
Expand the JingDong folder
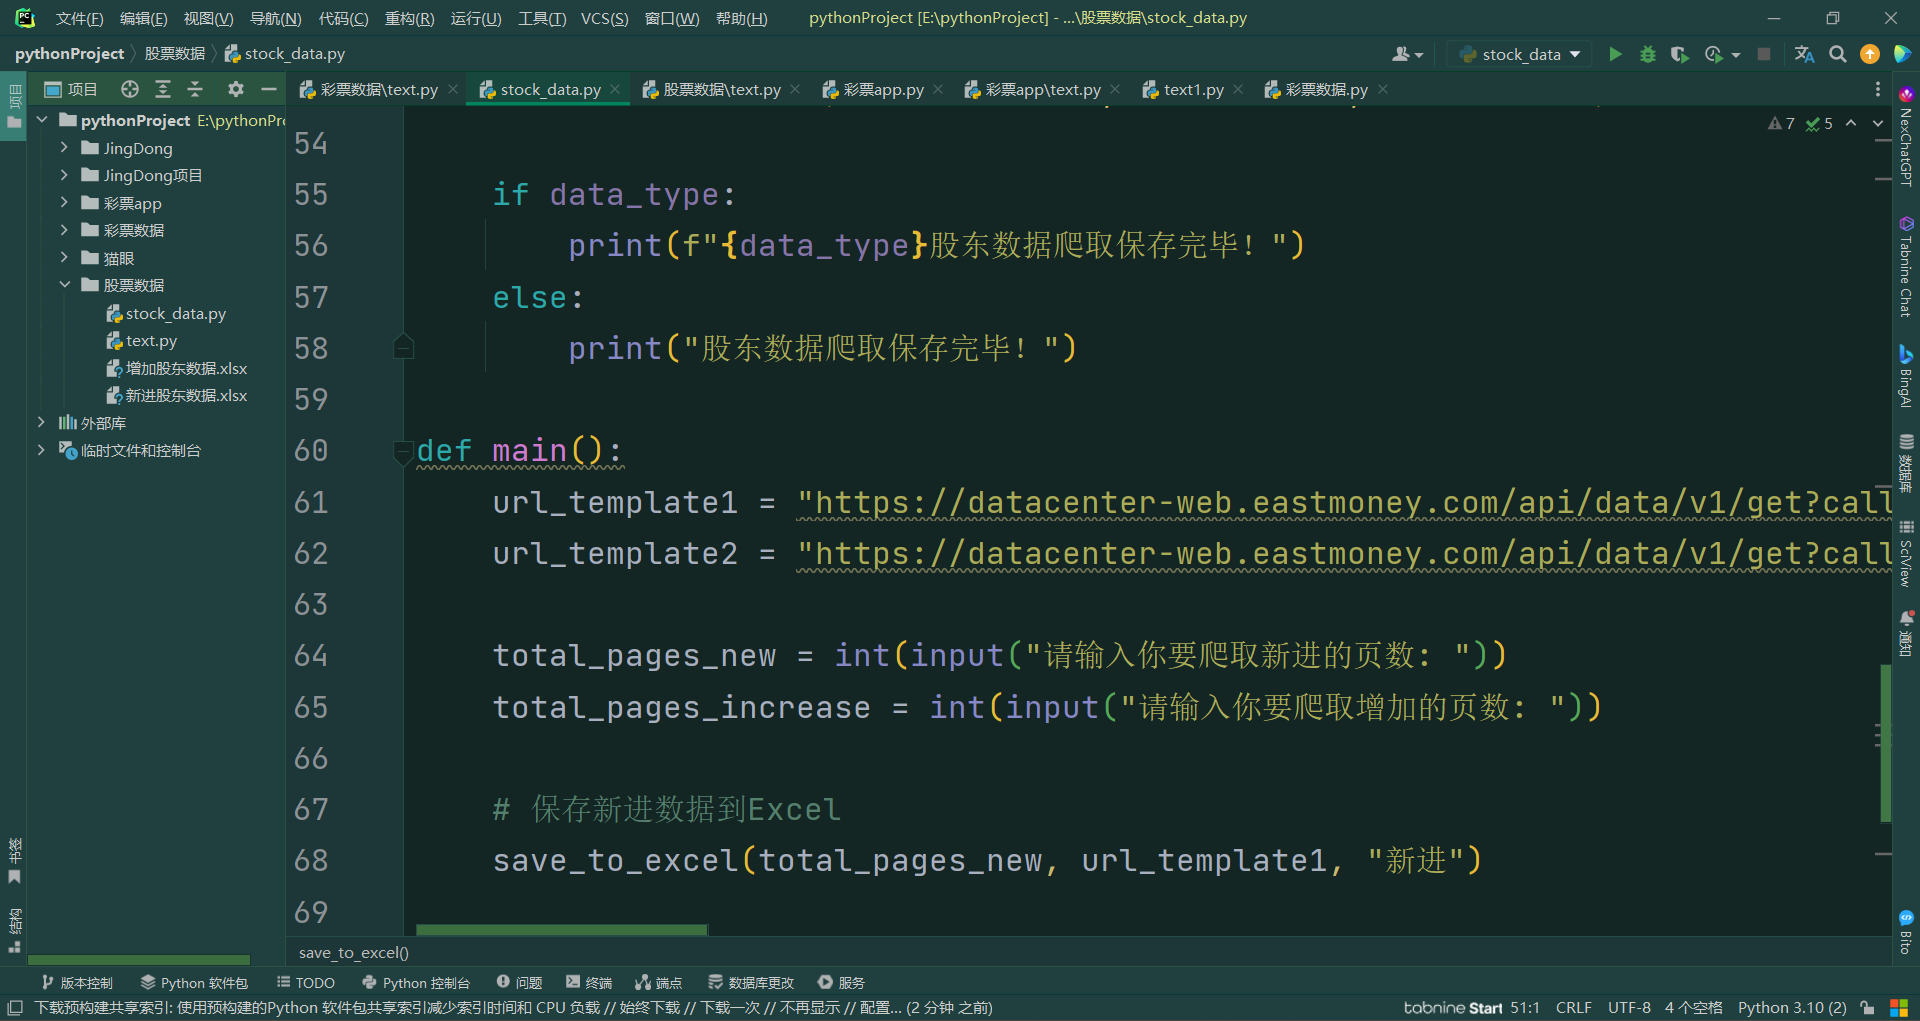(64, 148)
